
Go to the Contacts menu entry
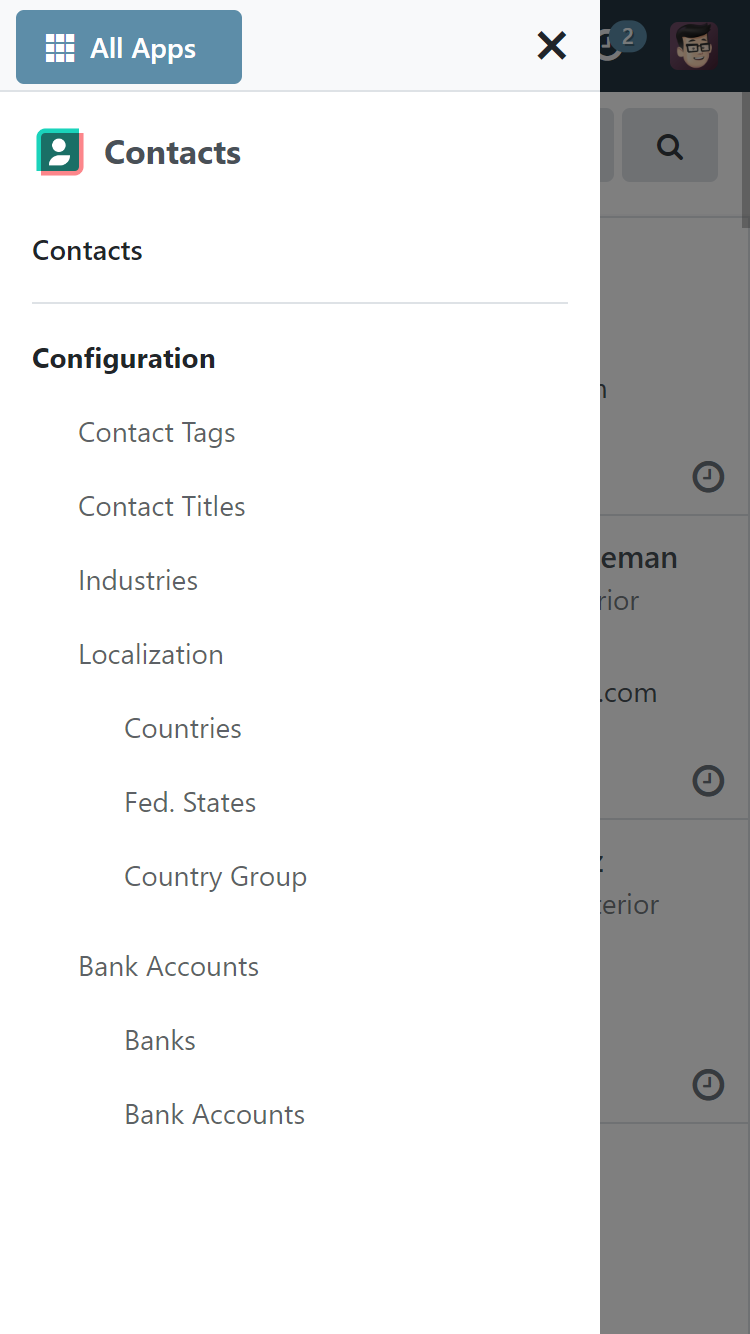(88, 251)
